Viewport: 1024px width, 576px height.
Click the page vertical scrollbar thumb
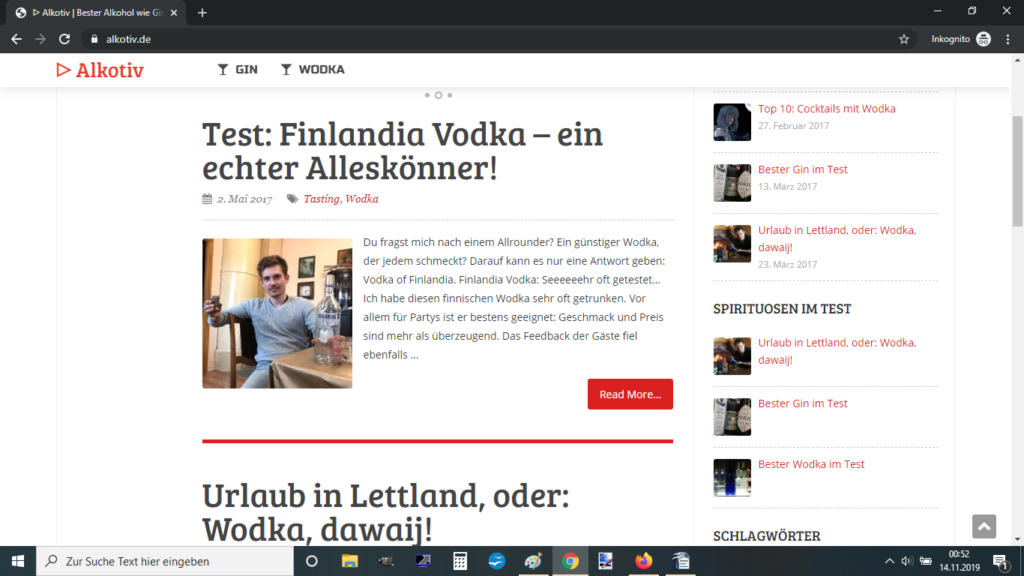coord(1017,171)
